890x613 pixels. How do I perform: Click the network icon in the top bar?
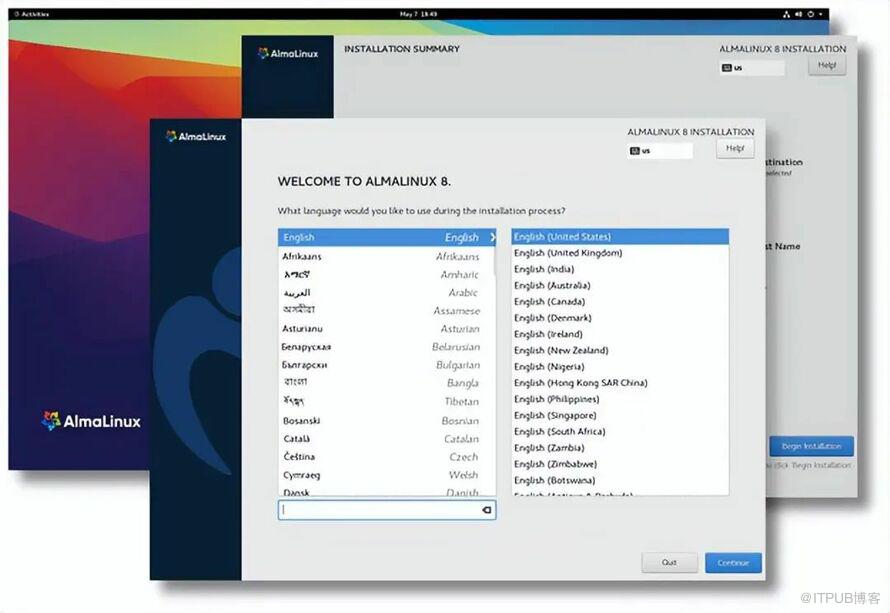tap(786, 14)
